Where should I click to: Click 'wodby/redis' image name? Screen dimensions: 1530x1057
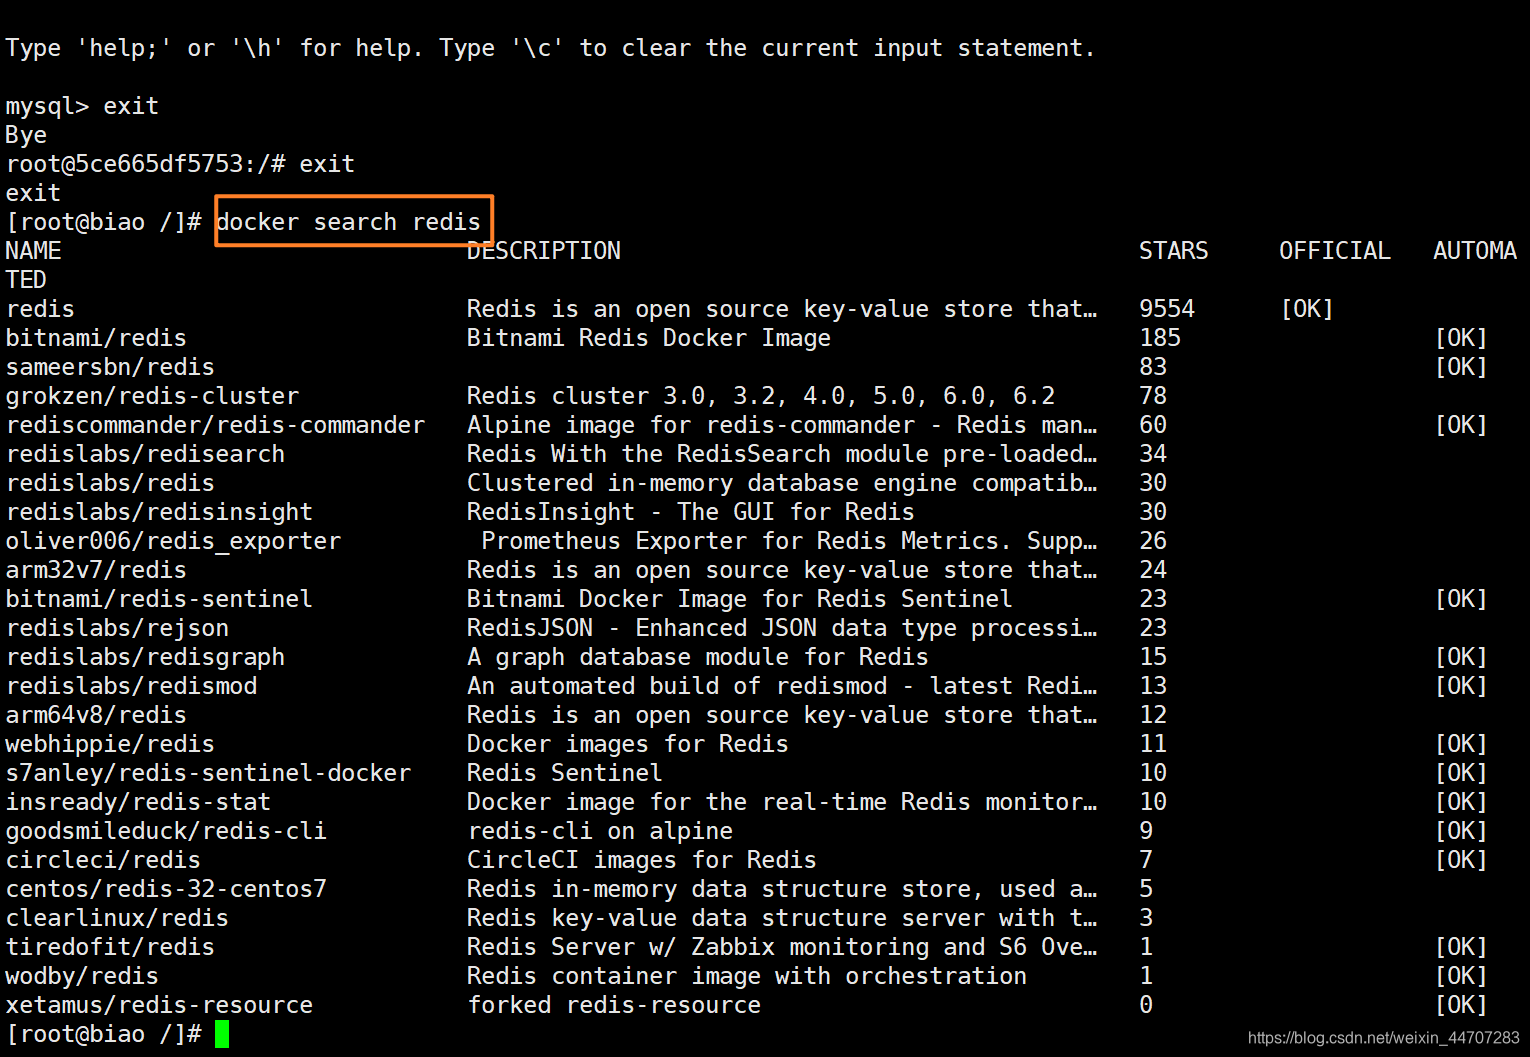82,976
